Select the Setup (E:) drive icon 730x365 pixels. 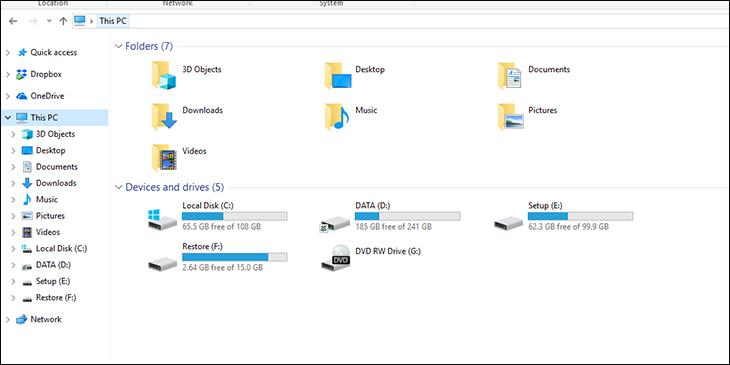point(508,223)
